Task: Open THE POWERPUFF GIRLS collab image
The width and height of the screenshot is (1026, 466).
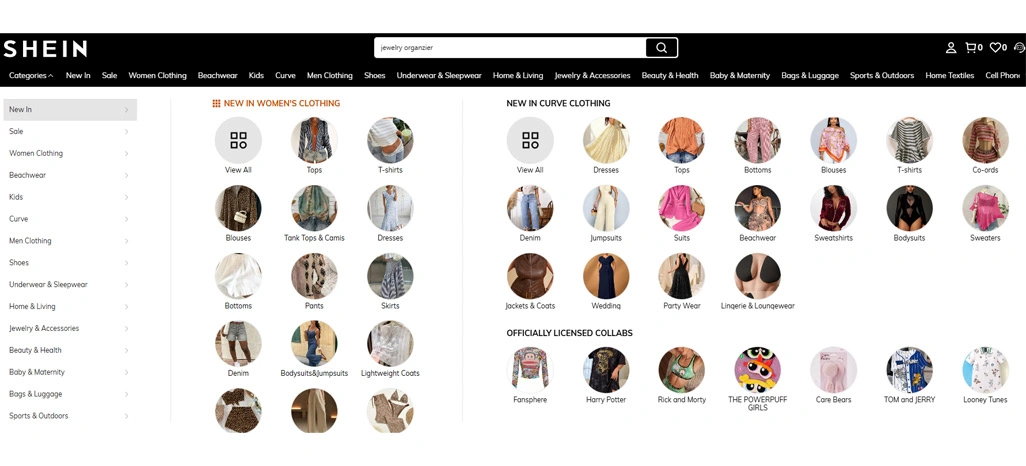Action: [758, 370]
